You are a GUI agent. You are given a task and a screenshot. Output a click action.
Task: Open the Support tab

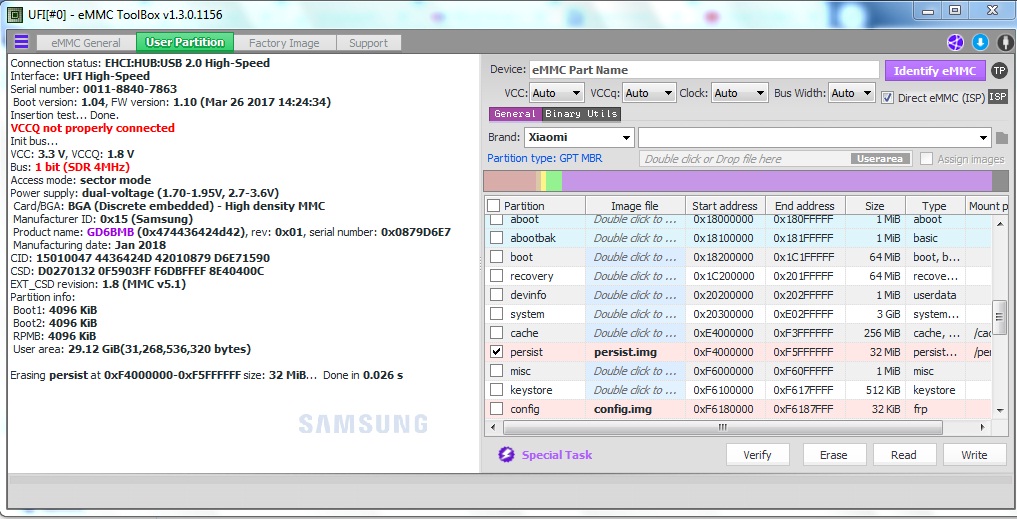368,43
